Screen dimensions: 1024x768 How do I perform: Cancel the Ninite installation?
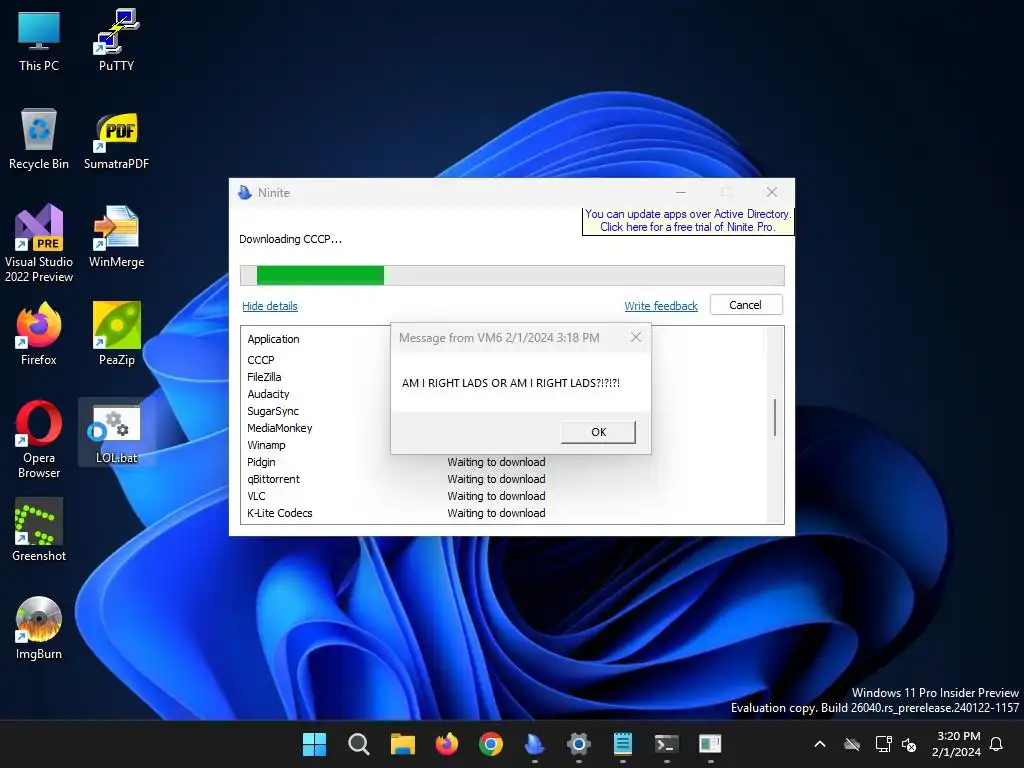[745, 305]
